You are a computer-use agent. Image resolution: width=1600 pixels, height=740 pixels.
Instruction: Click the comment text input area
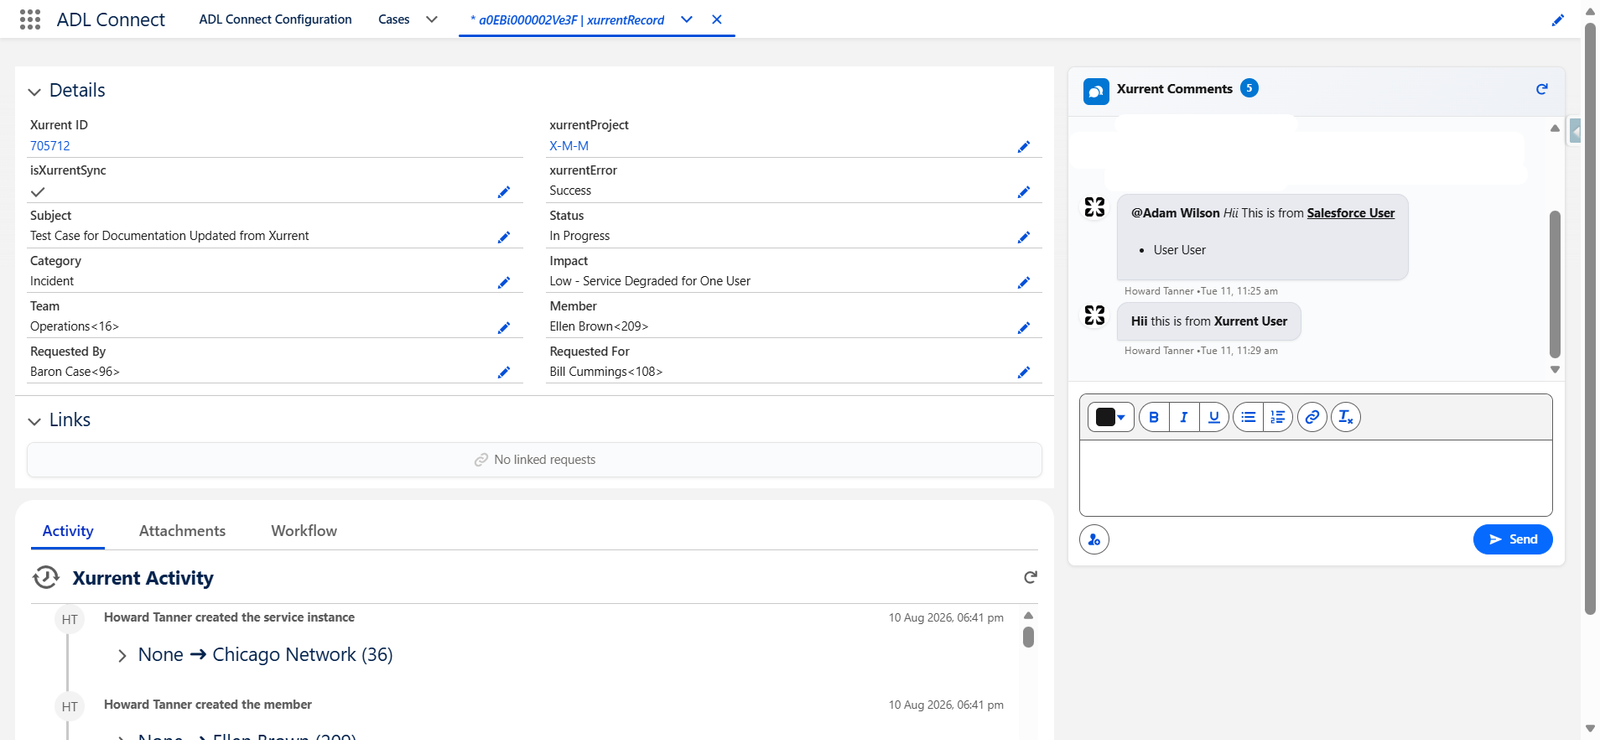(1316, 478)
